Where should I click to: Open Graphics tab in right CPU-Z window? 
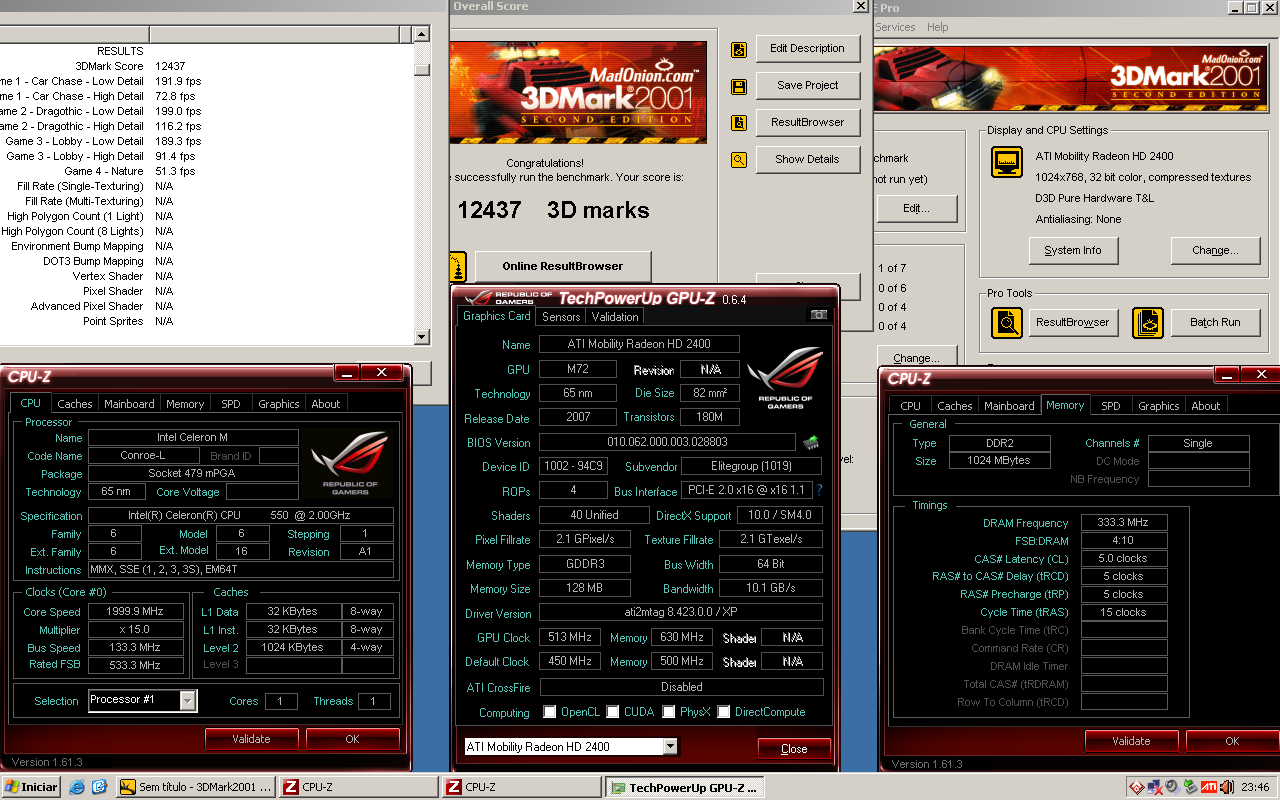pos(1158,406)
